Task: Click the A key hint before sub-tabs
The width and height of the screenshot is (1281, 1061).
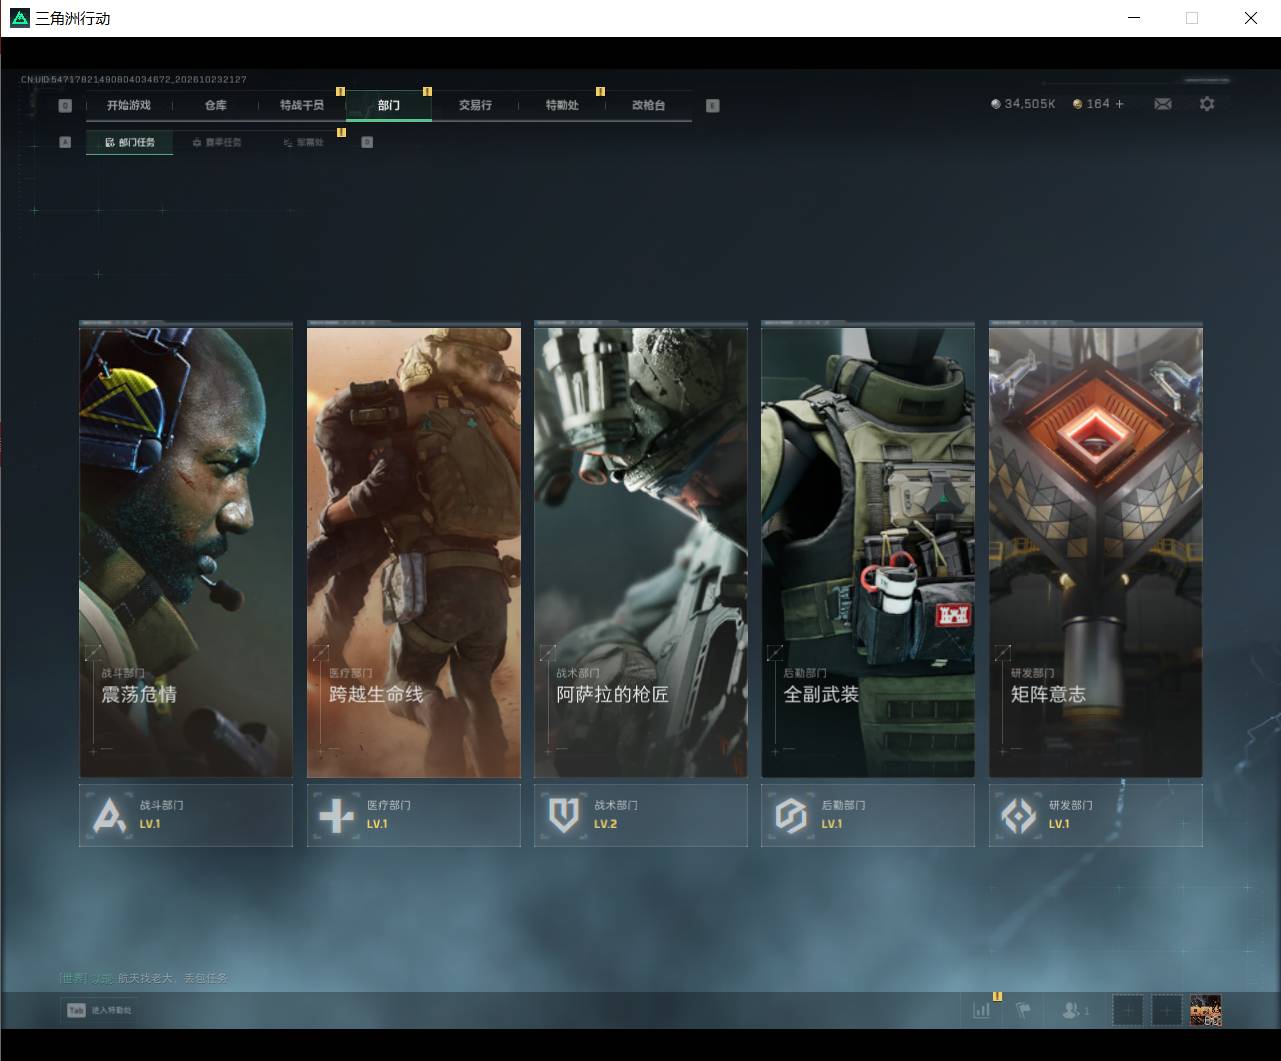Action: tap(65, 142)
